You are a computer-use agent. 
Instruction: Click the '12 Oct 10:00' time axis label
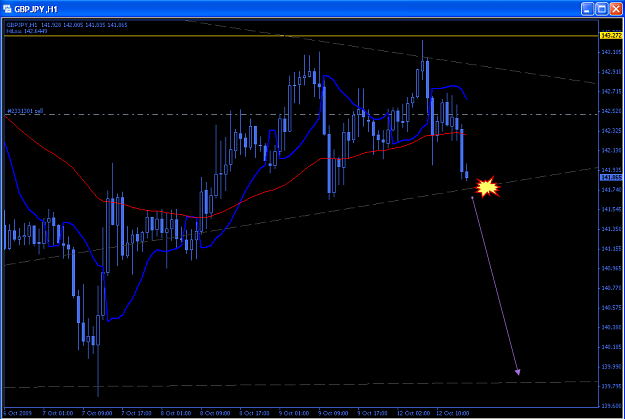click(453, 413)
